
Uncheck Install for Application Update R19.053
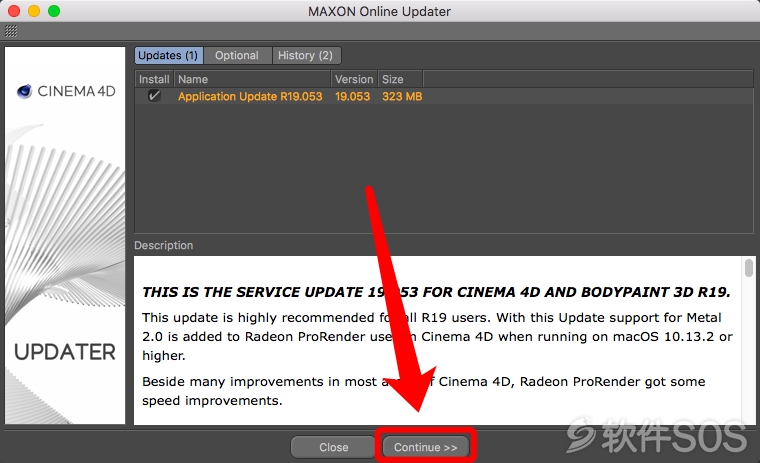tap(154, 96)
